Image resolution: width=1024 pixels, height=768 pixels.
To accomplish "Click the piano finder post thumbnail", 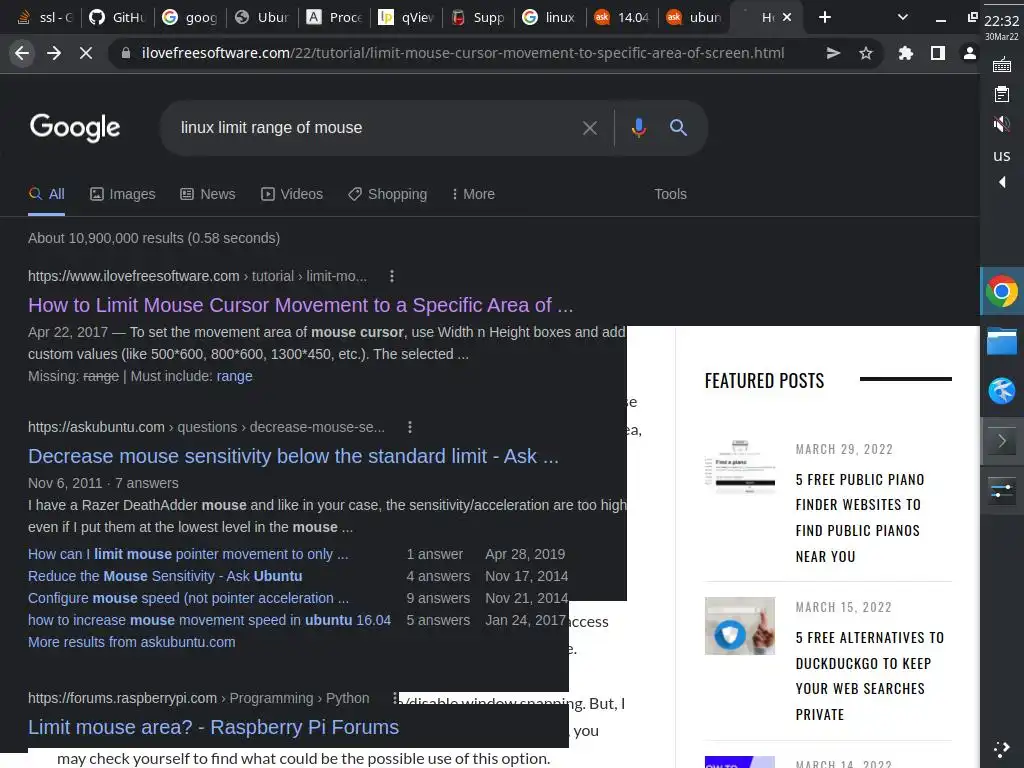I will (x=740, y=468).
